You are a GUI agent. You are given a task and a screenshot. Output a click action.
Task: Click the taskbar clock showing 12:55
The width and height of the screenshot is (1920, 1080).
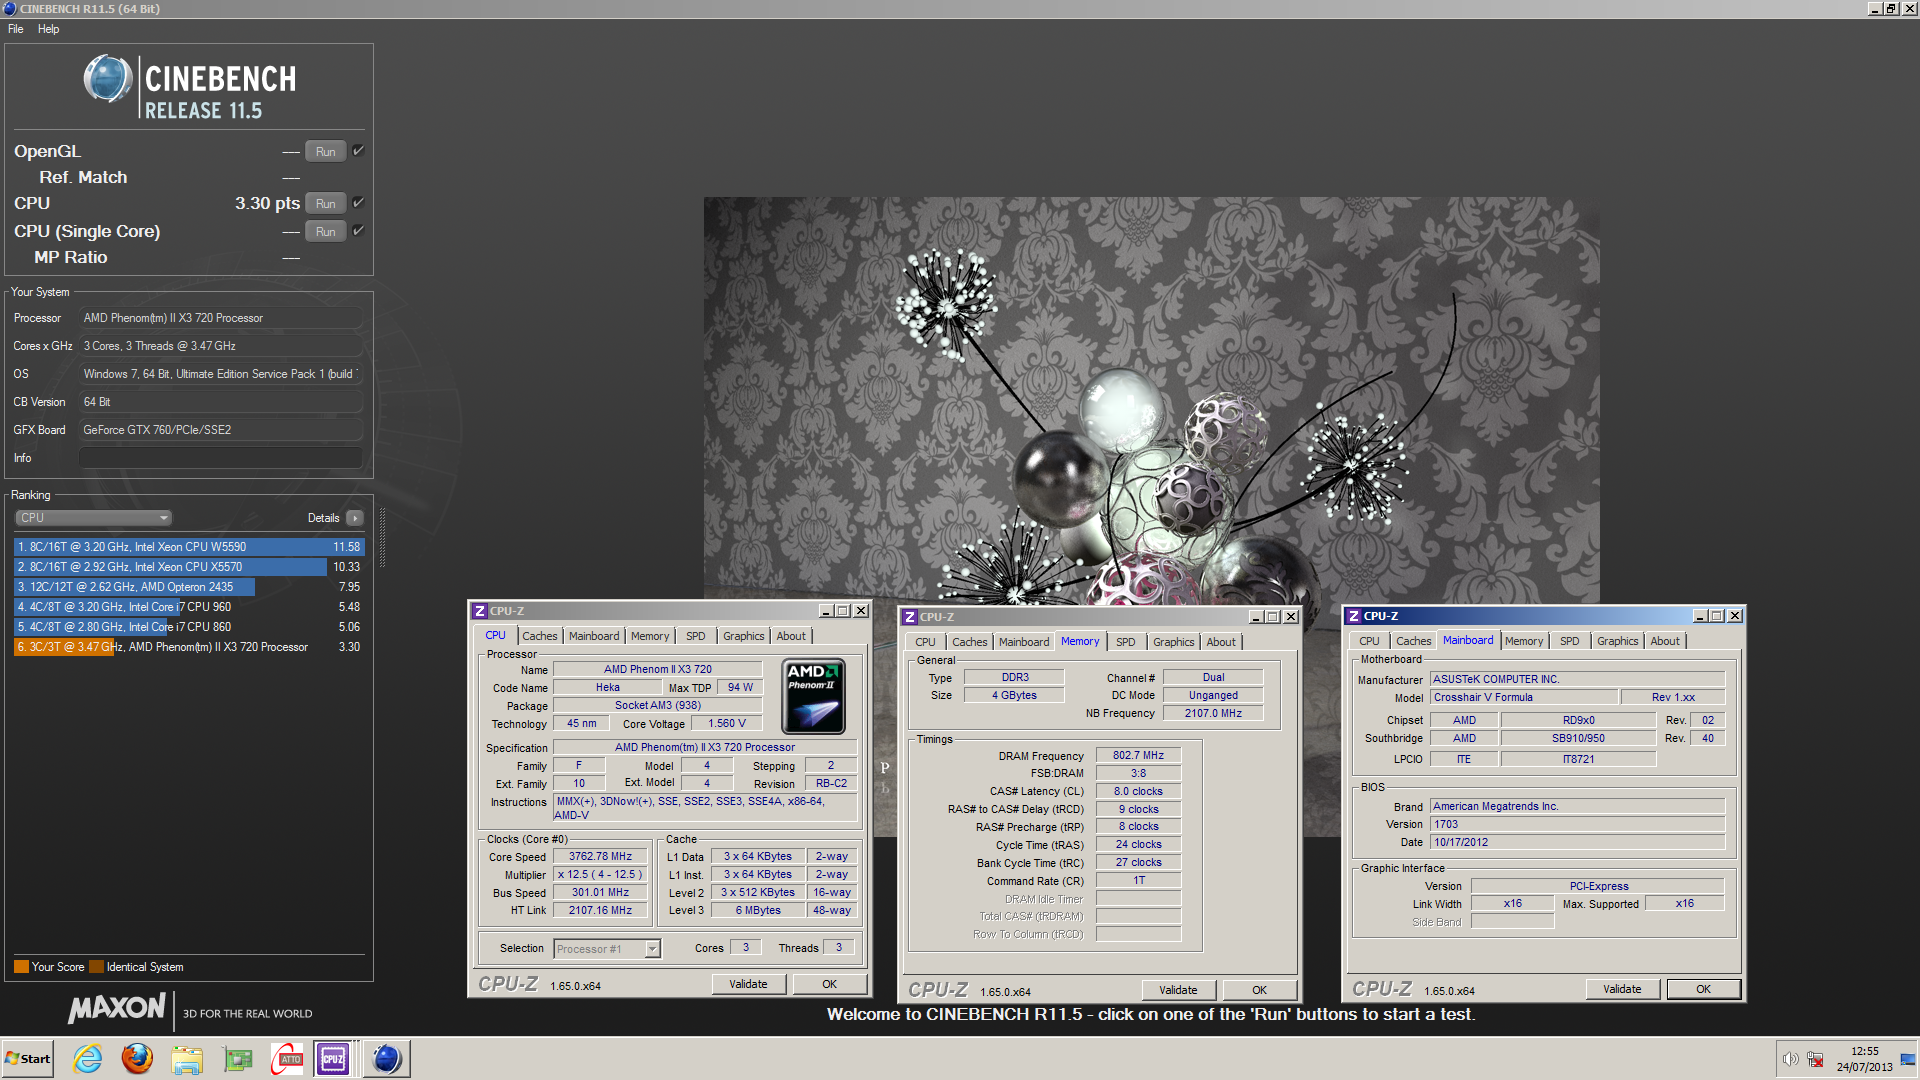tap(1864, 1059)
